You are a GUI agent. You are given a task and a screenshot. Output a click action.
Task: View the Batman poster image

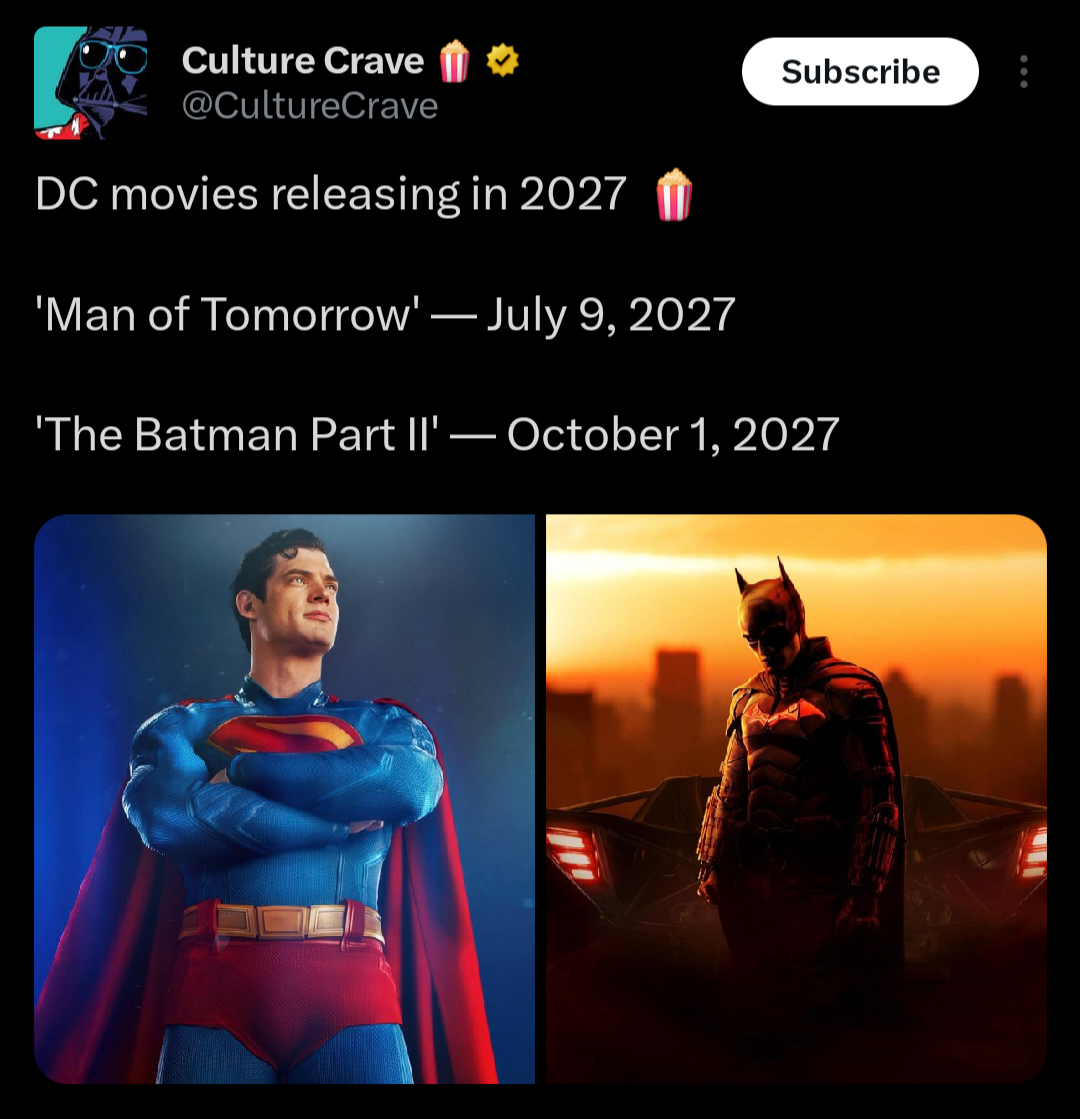(796, 799)
